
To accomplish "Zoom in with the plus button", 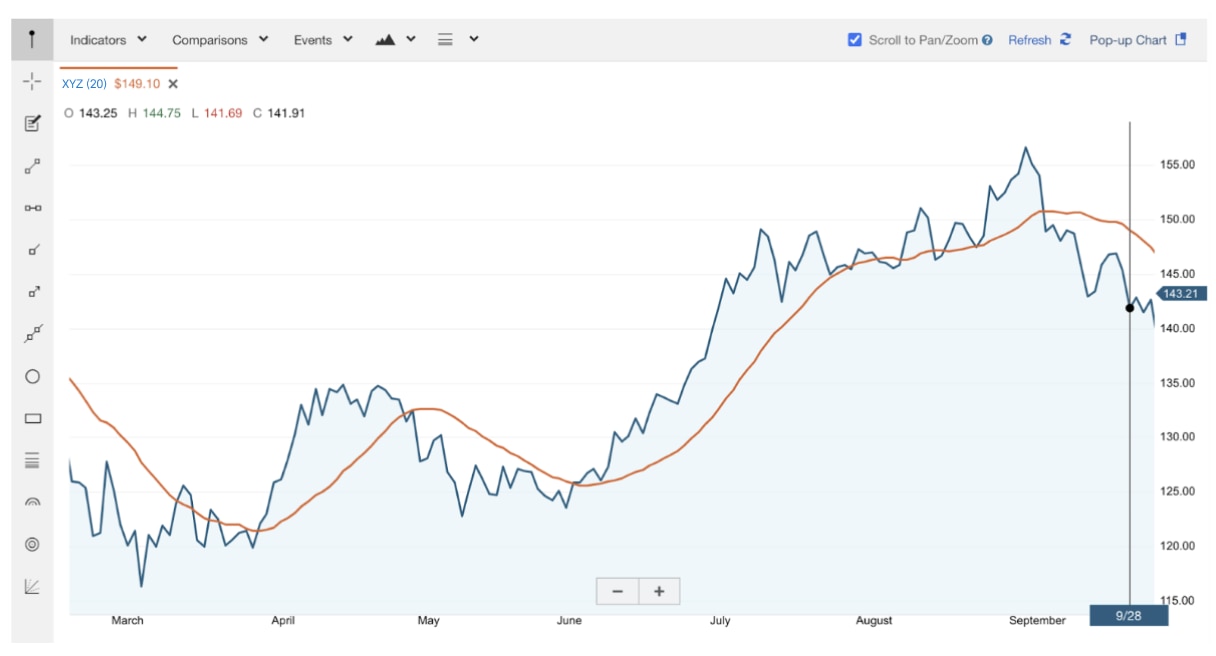I will (659, 591).
